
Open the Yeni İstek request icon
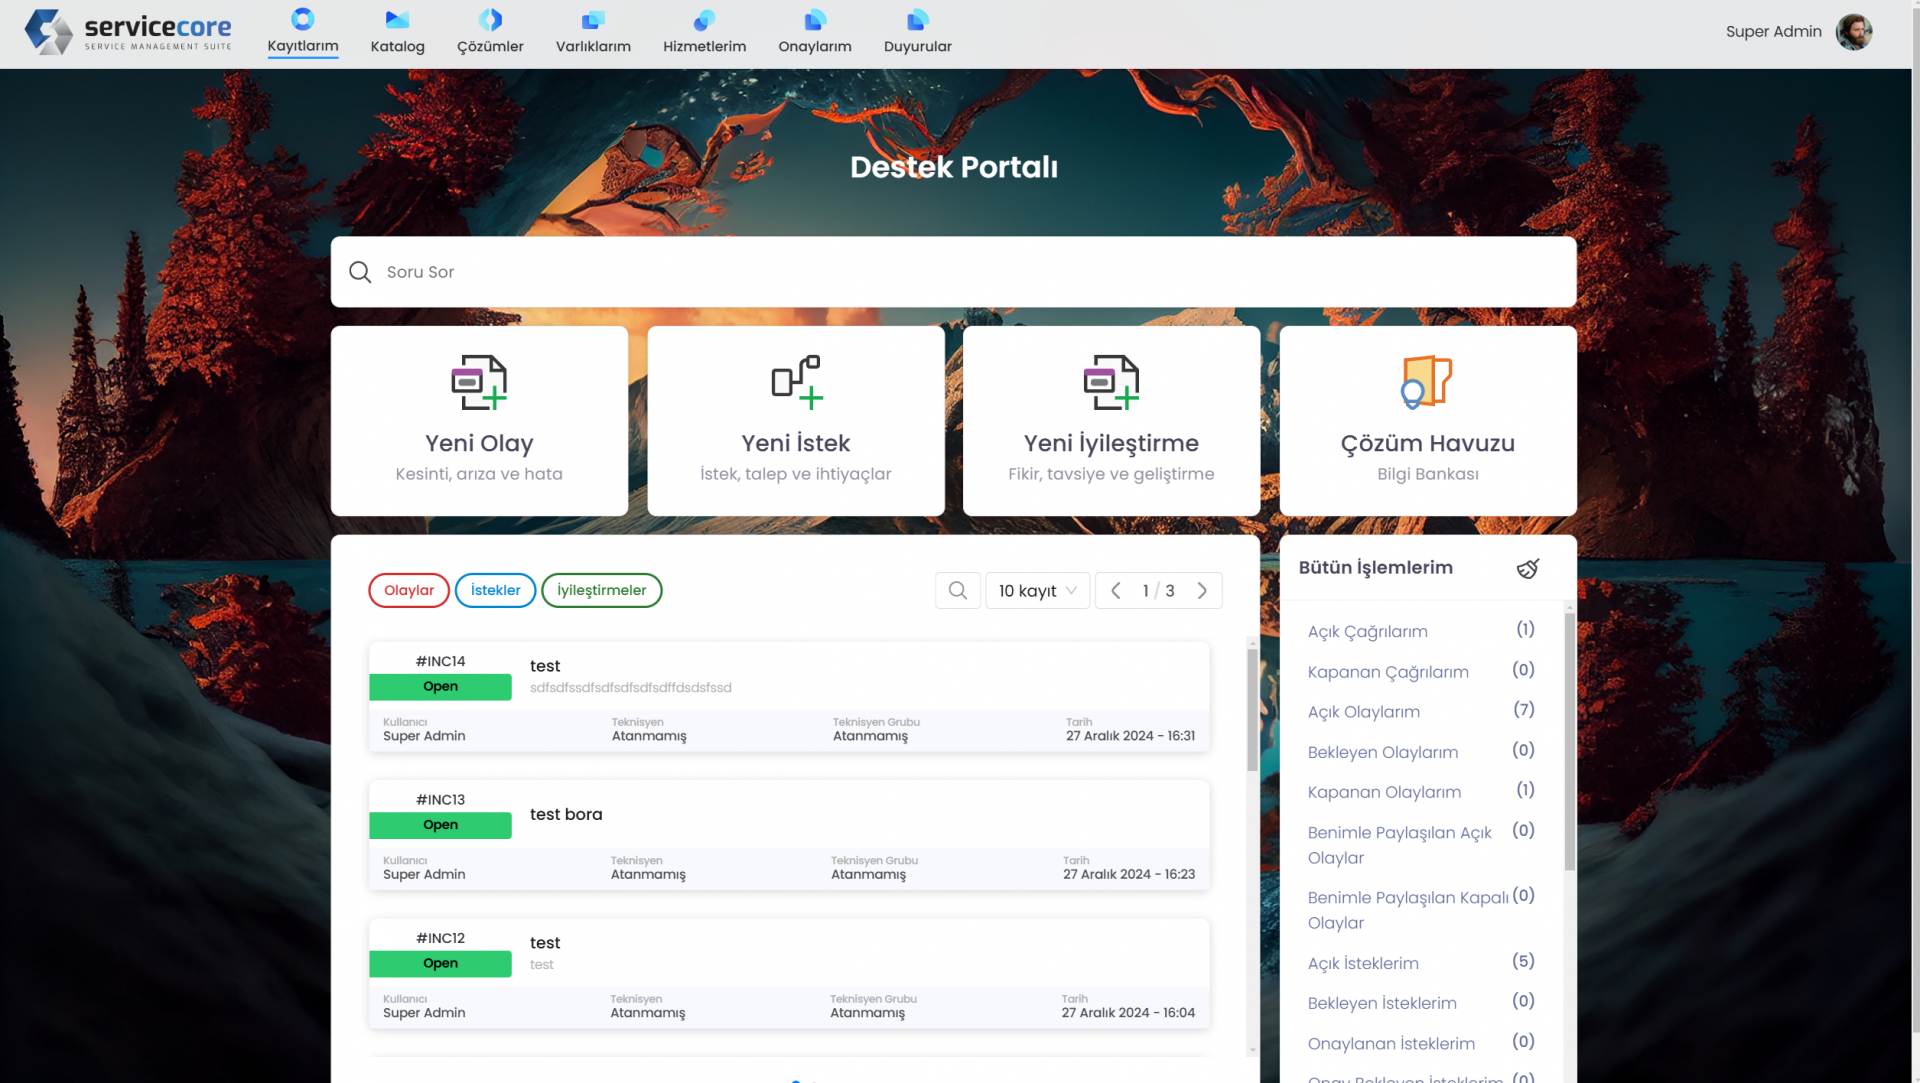[x=796, y=382]
